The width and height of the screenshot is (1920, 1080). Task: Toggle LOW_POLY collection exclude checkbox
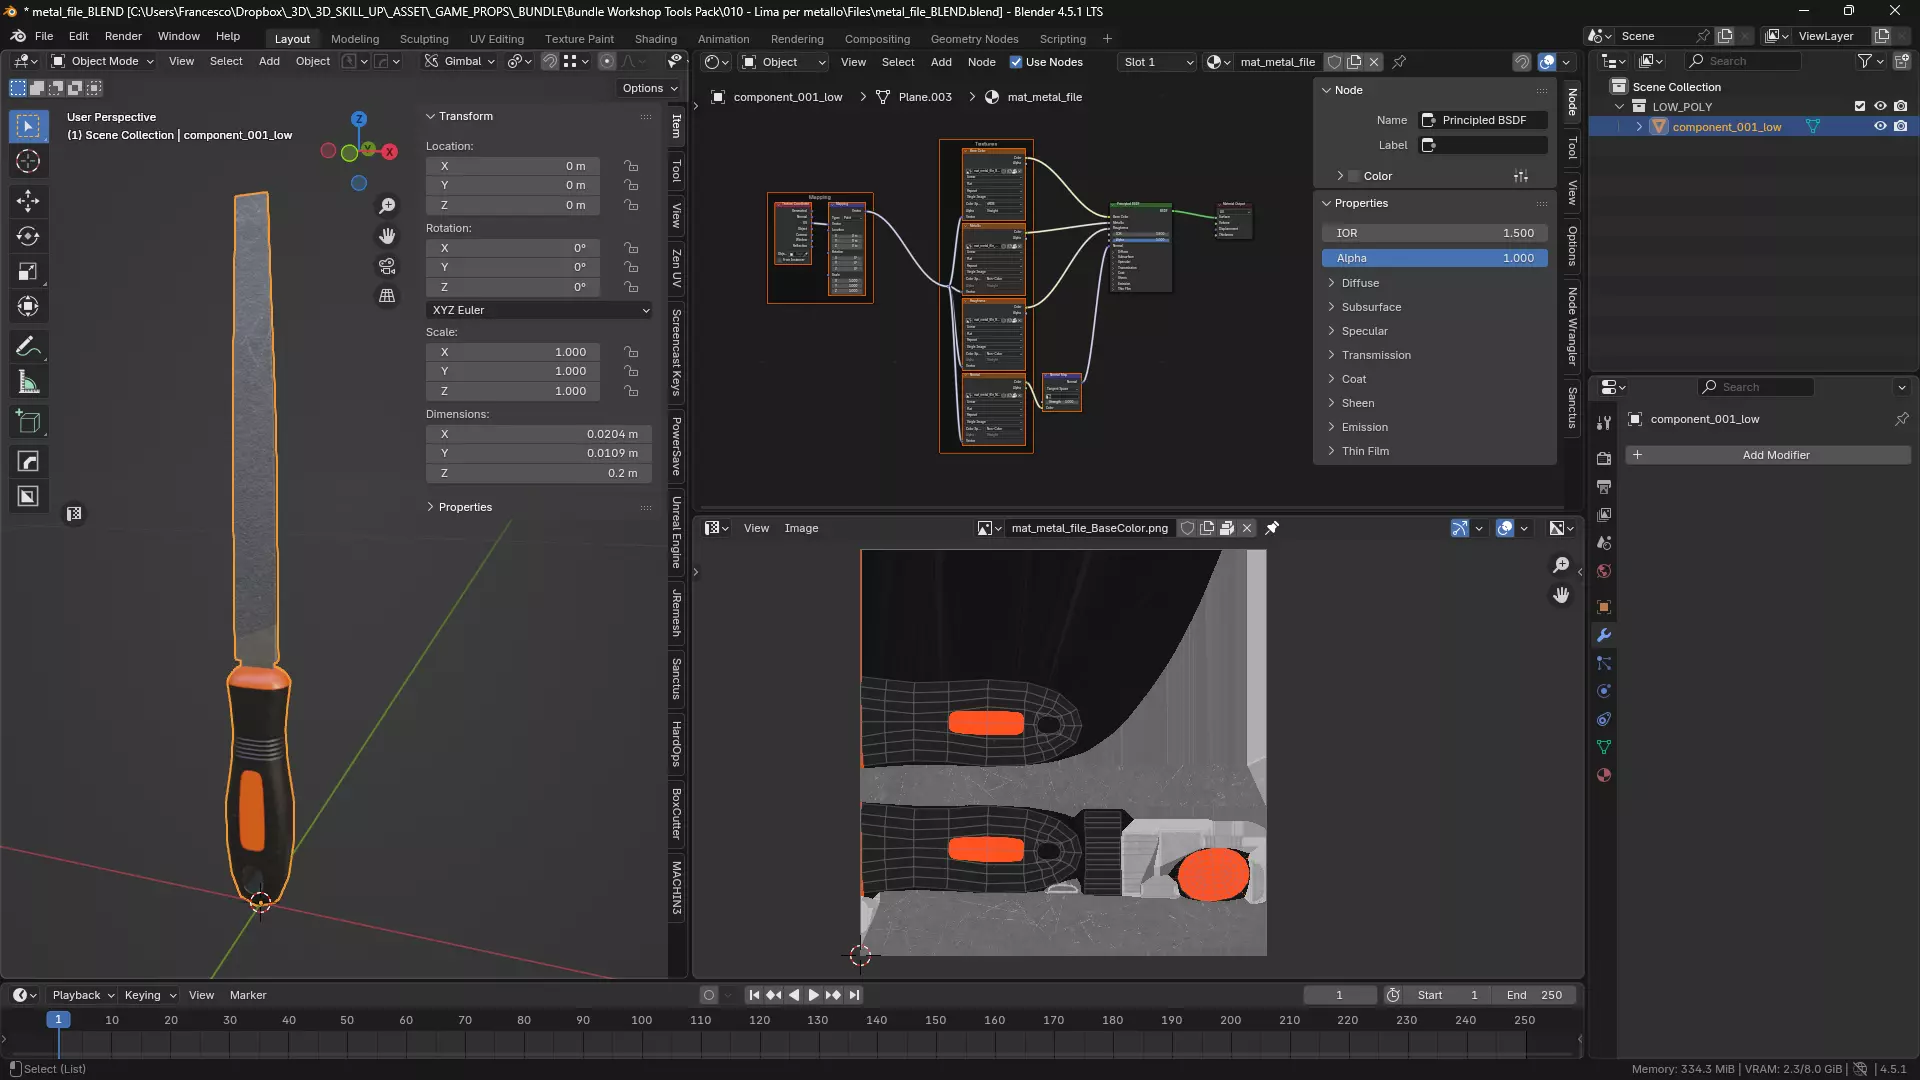pos(1860,106)
